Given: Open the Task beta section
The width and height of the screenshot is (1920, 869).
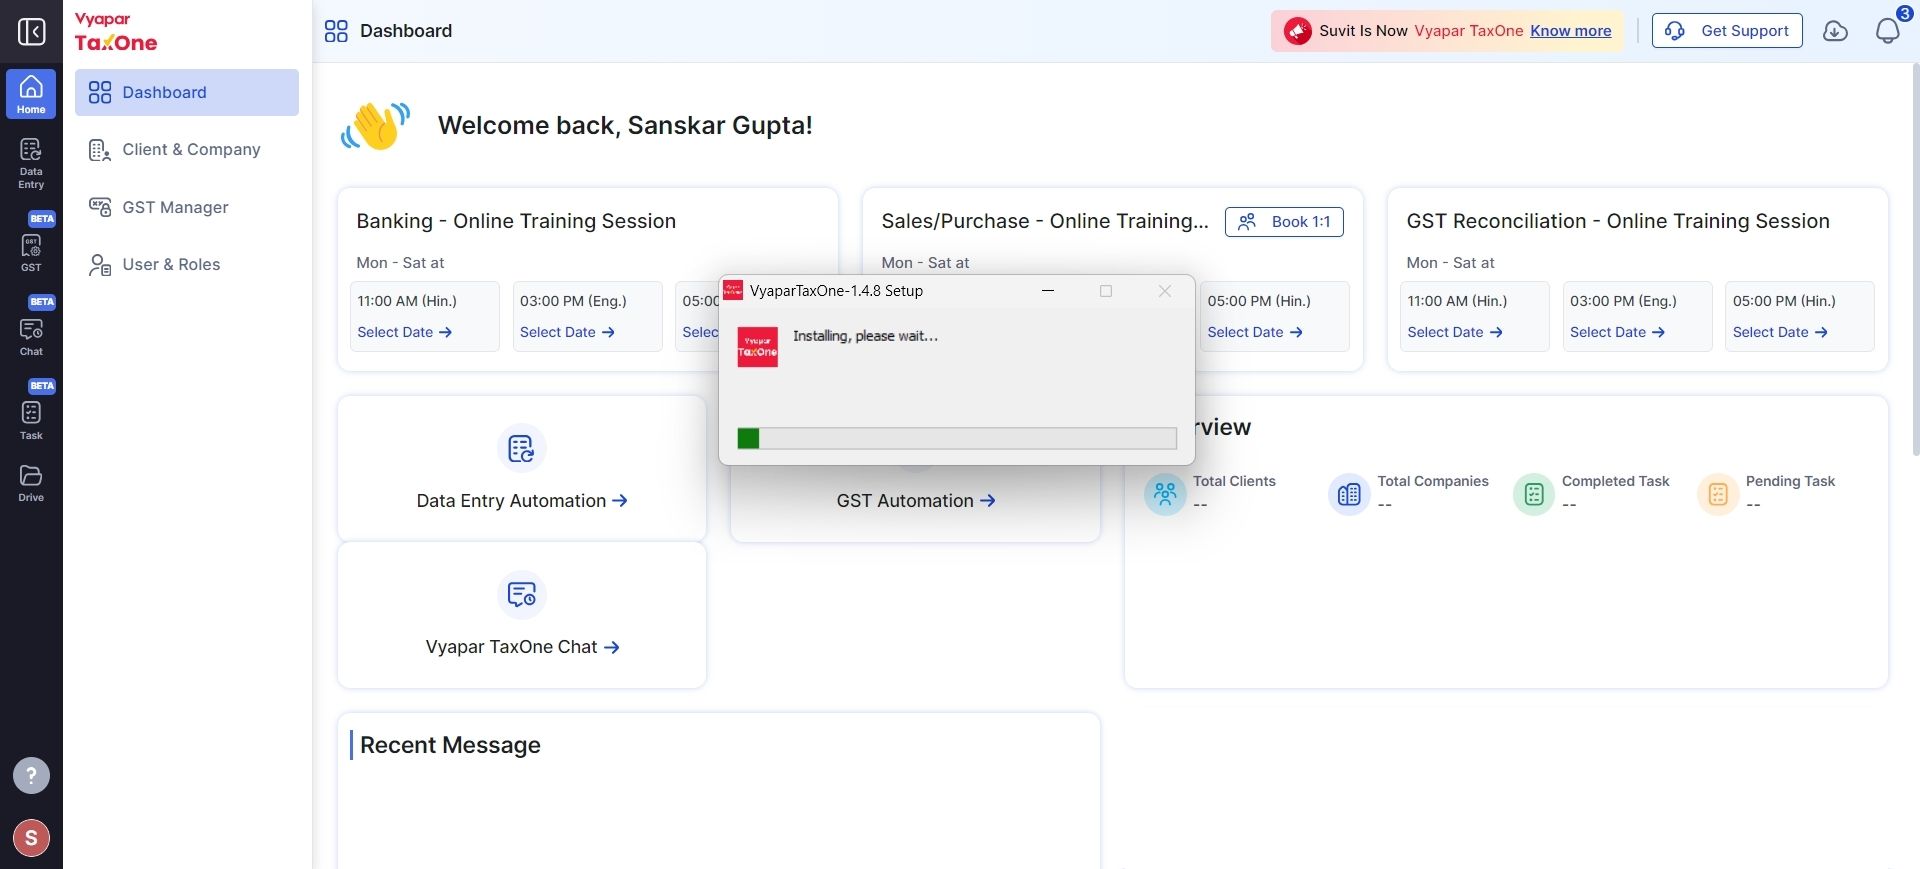Looking at the screenshot, I should point(31,412).
